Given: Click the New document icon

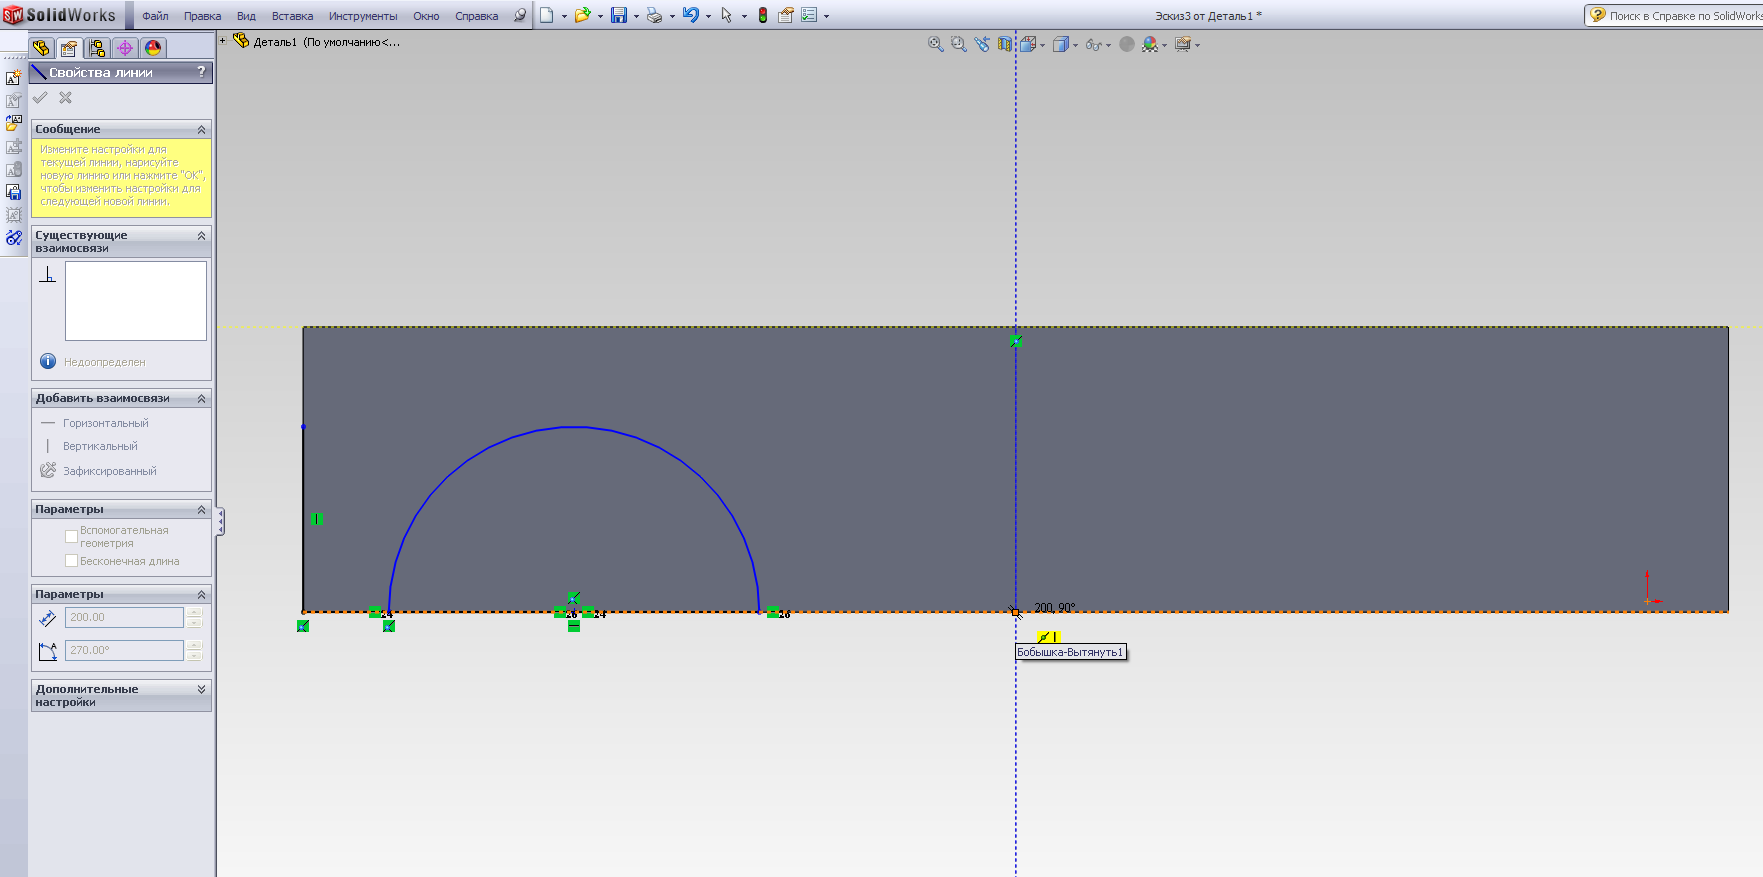Looking at the screenshot, I should (x=547, y=15).
